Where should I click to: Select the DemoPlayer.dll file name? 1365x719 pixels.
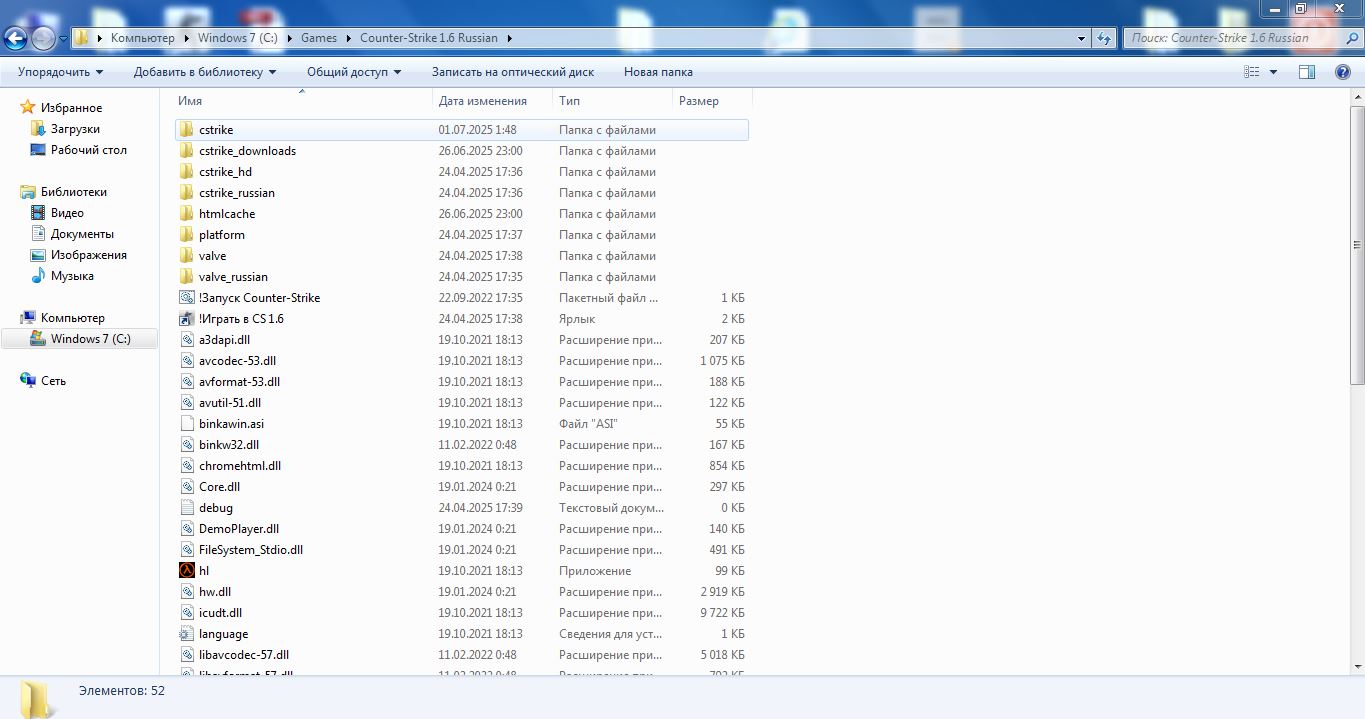pyautogui.click(x=239, y=529)
